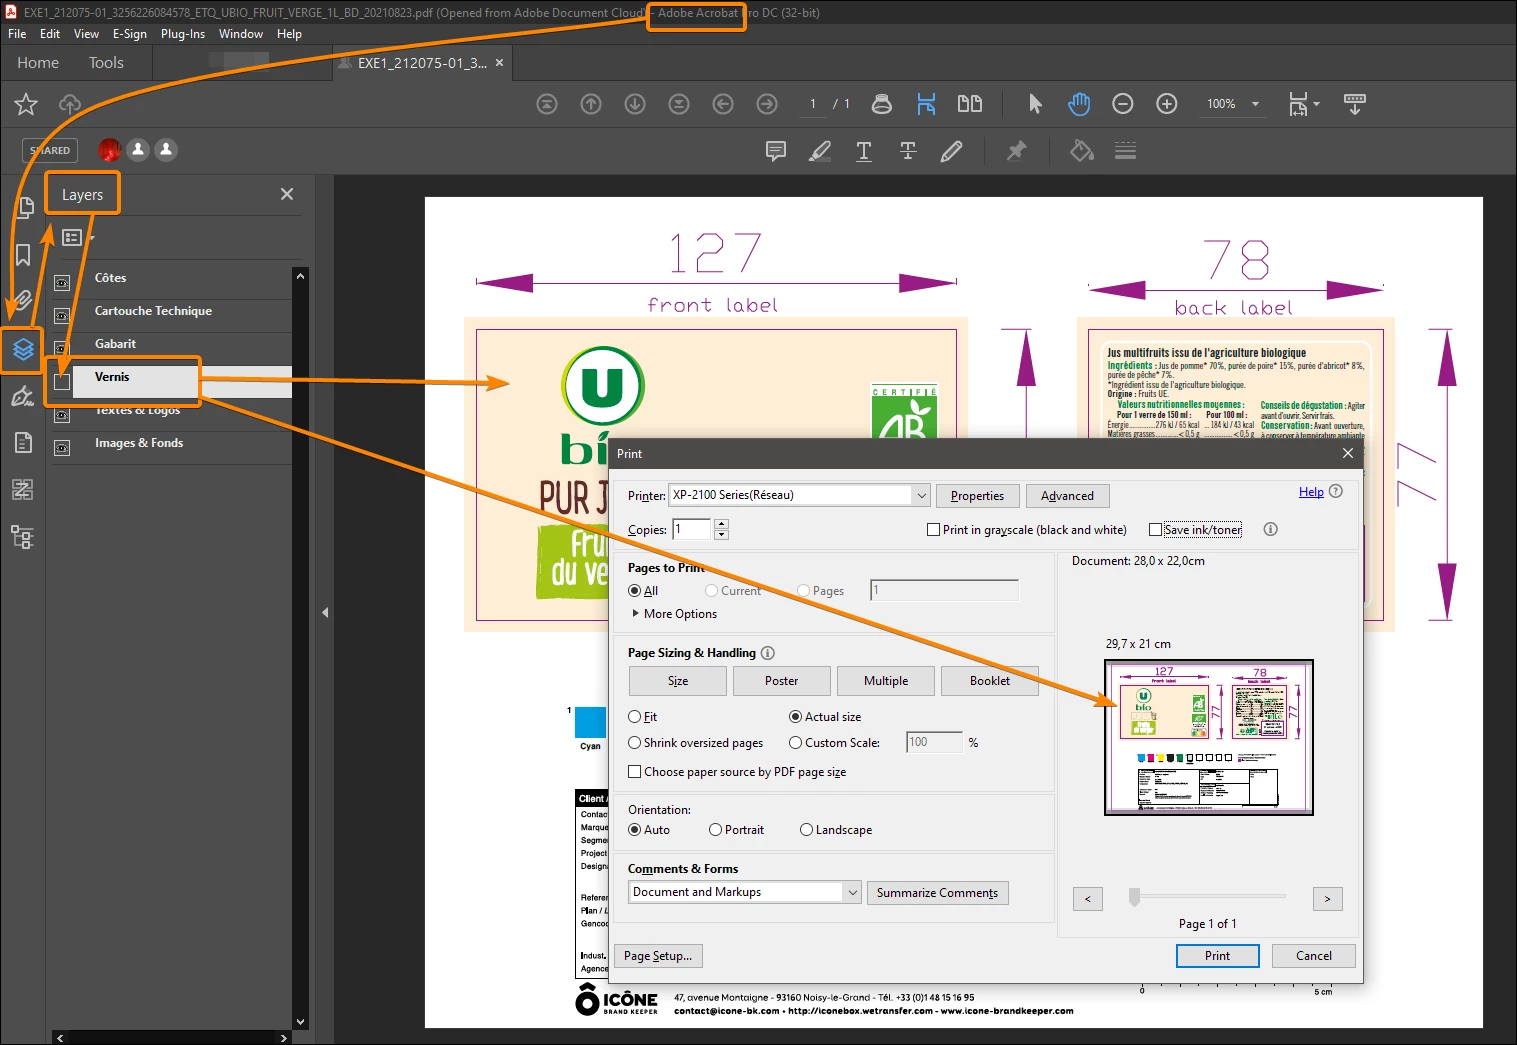Enable Save ink/toner checkbox

1156,530
